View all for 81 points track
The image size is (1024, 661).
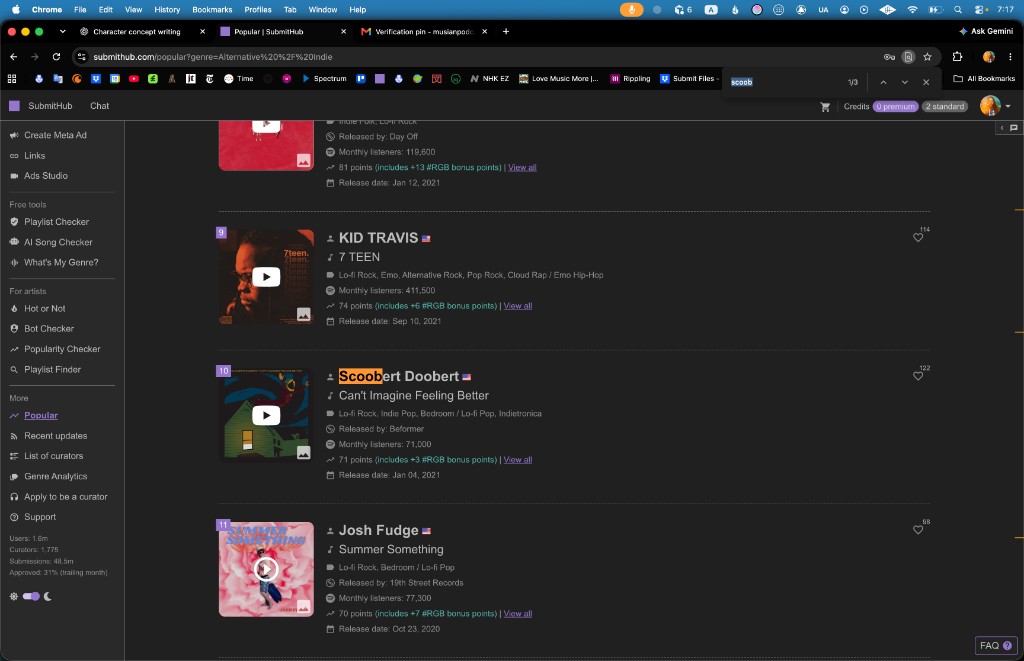click(x=522, y=168)
